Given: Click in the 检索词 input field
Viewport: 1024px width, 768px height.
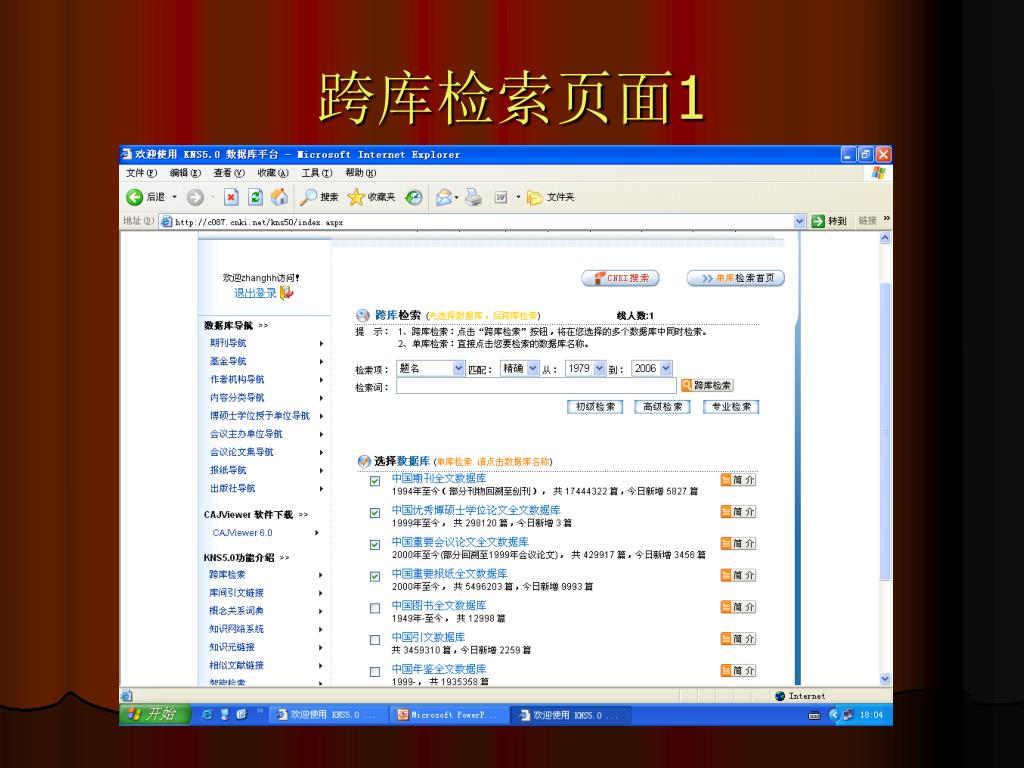Looking at the screenshot, I should click(536, 386).
